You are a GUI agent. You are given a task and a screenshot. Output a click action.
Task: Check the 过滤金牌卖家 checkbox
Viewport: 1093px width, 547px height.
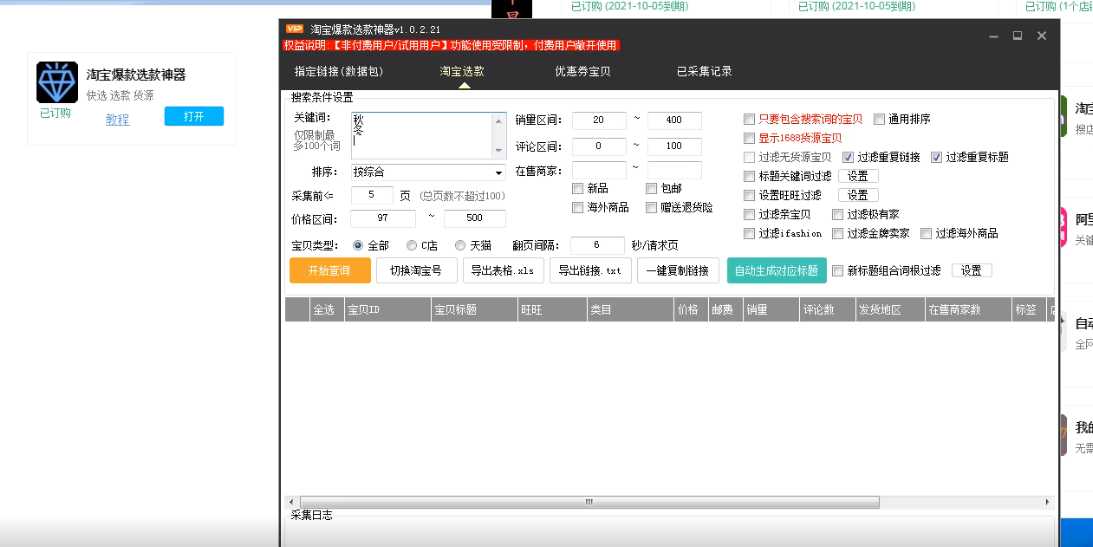click(x=837, y=233)
